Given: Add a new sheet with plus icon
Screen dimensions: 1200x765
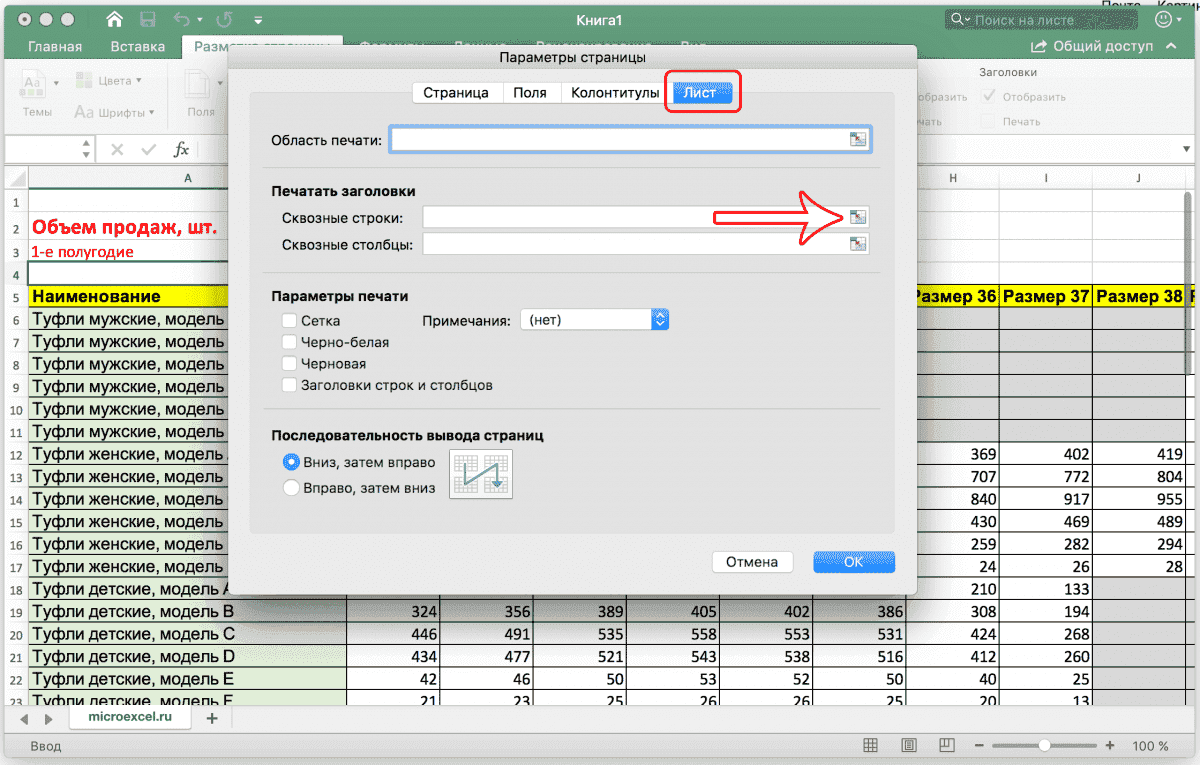Looking at the screenshot, I should point(211,718).
